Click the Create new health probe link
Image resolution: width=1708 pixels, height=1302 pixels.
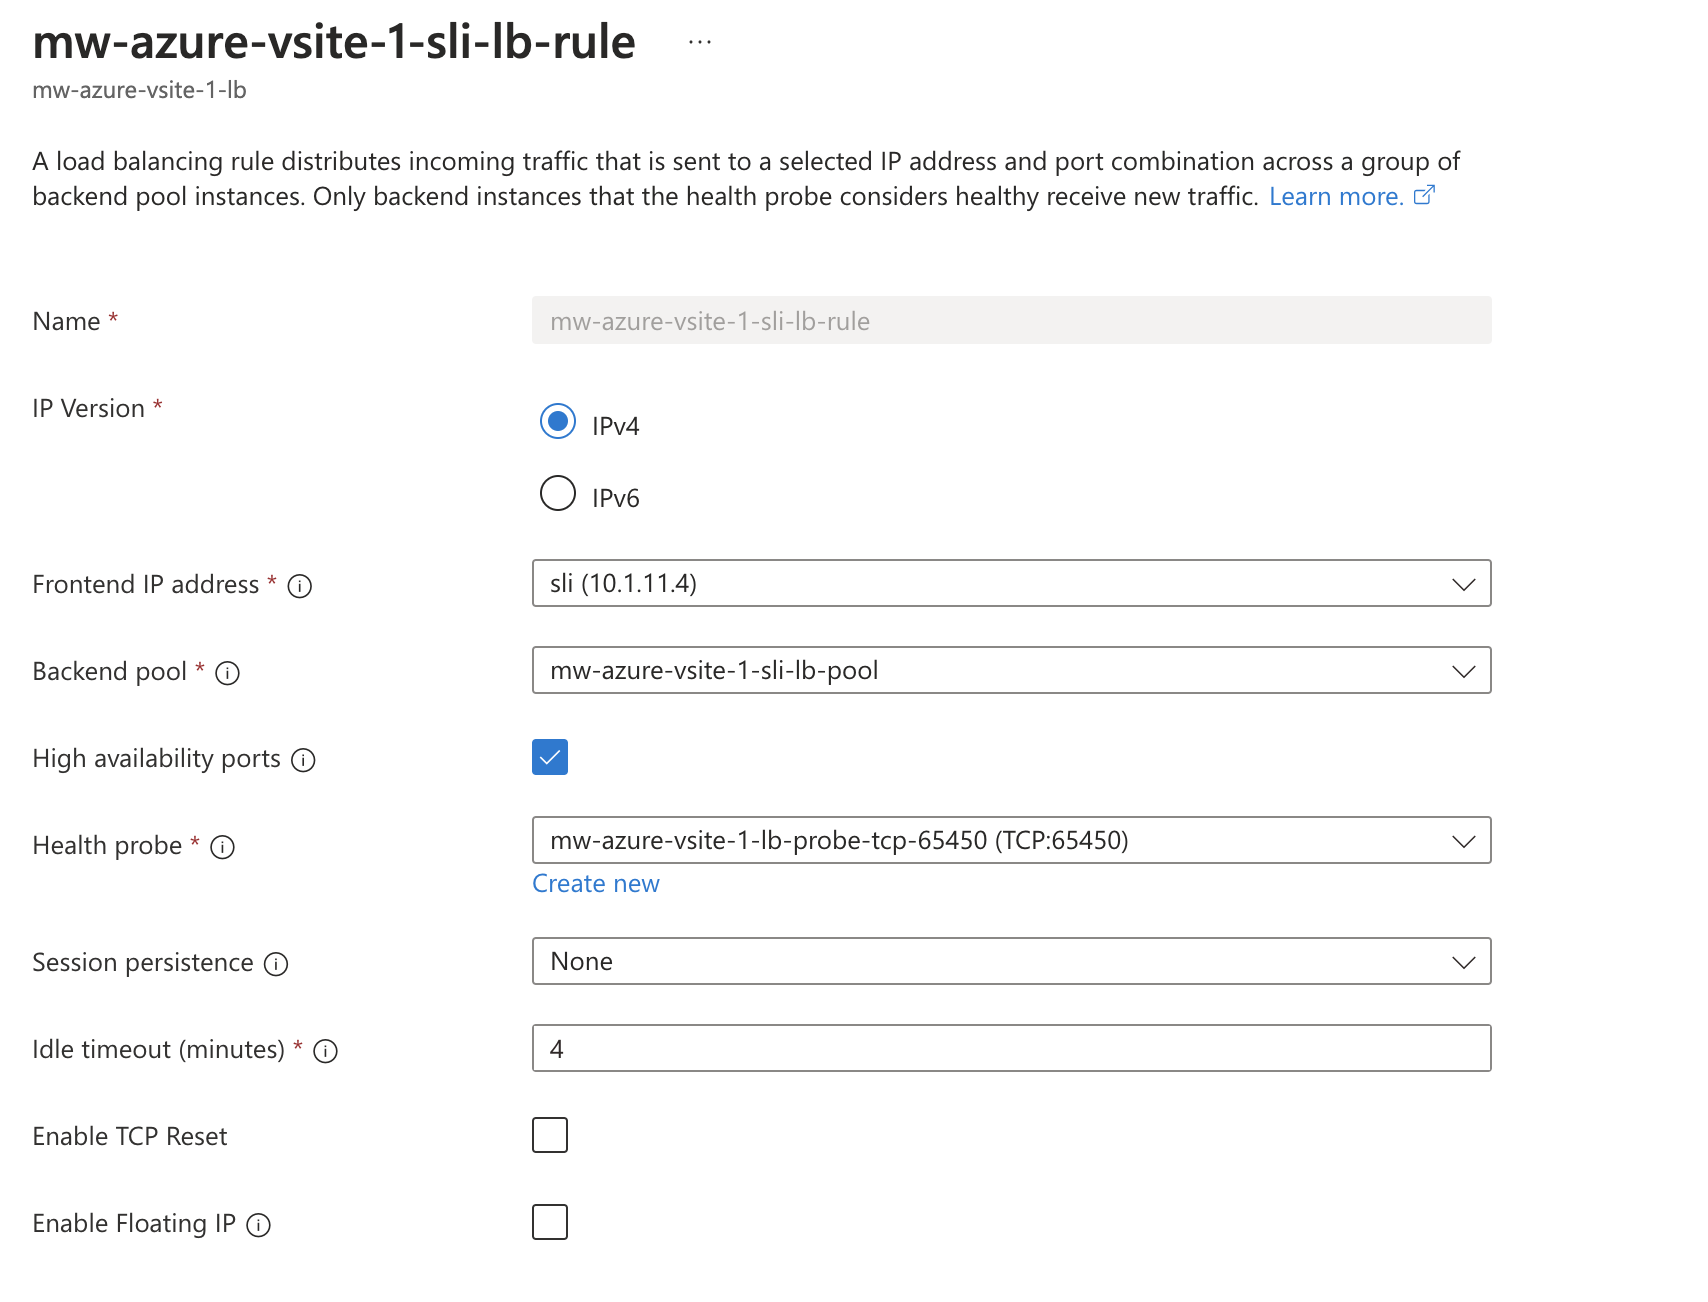595,883
